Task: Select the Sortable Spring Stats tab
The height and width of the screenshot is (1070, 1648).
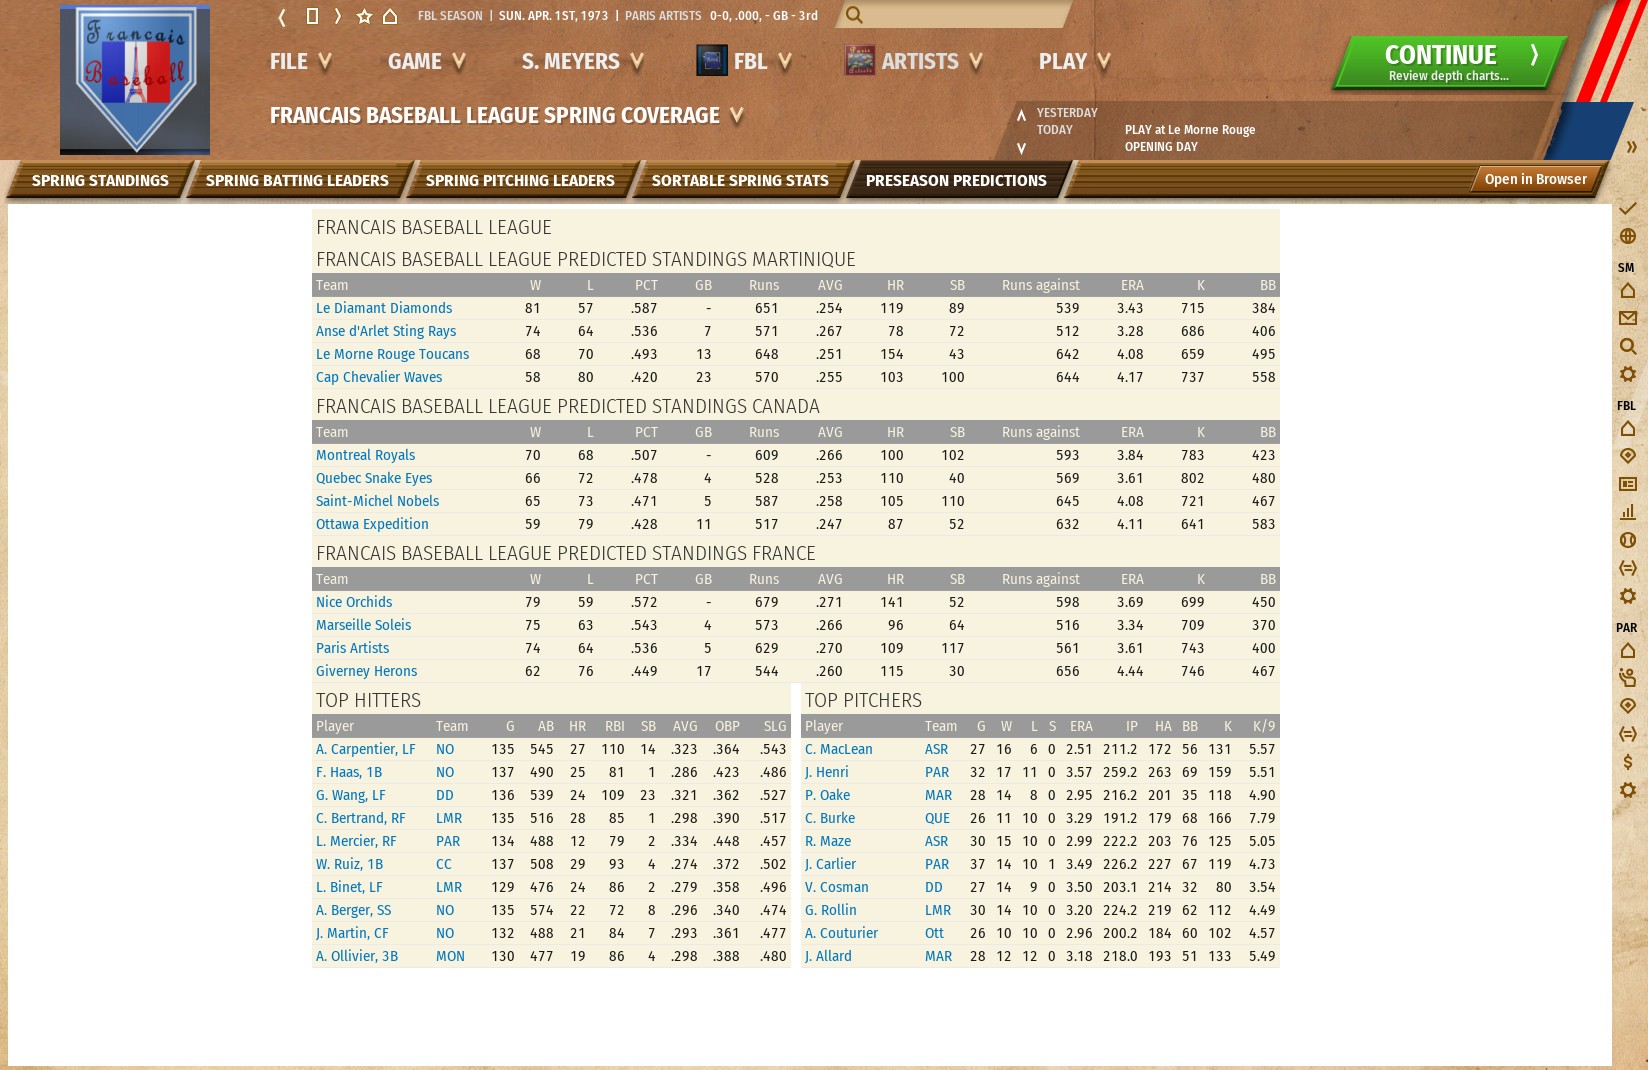Action: coord(739,181)
